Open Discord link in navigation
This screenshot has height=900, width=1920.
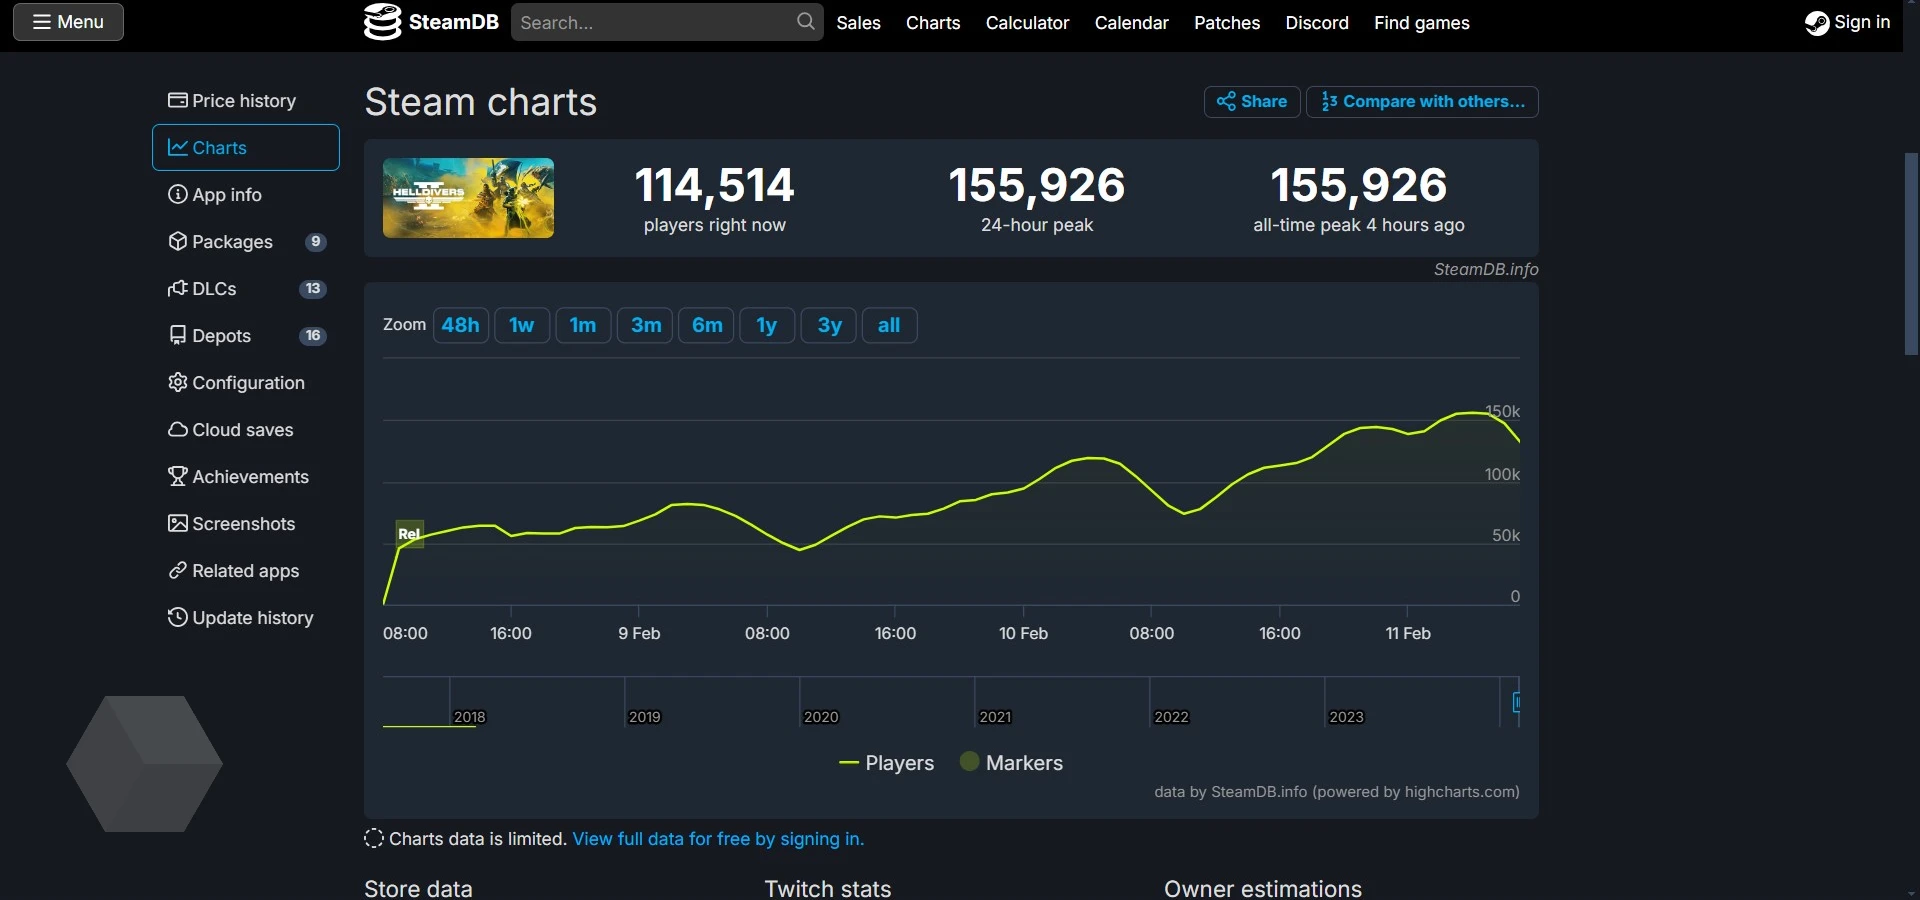point(1317,22)
